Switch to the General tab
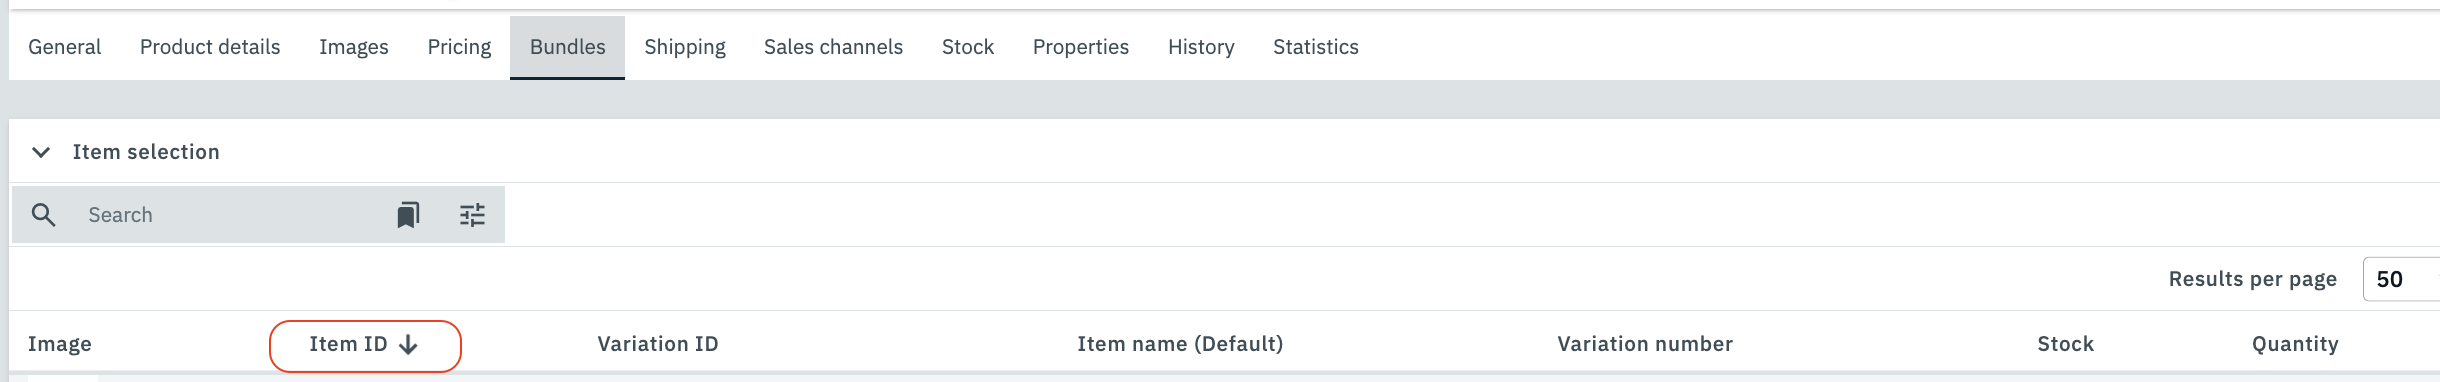Viewport: 2440px width, 382px height. pyautogui.click(x=65, y=47)
